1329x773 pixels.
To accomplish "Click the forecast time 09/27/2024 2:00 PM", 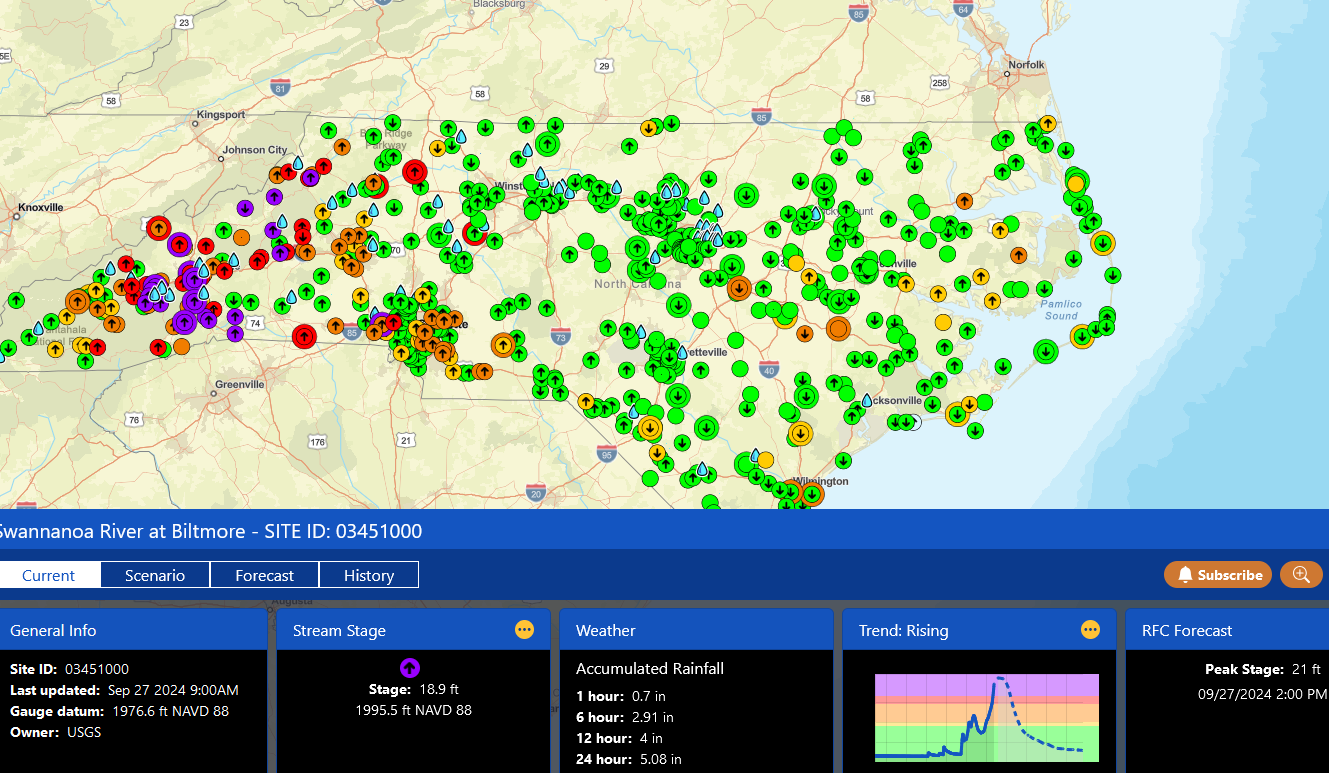I will (1263, 693).
